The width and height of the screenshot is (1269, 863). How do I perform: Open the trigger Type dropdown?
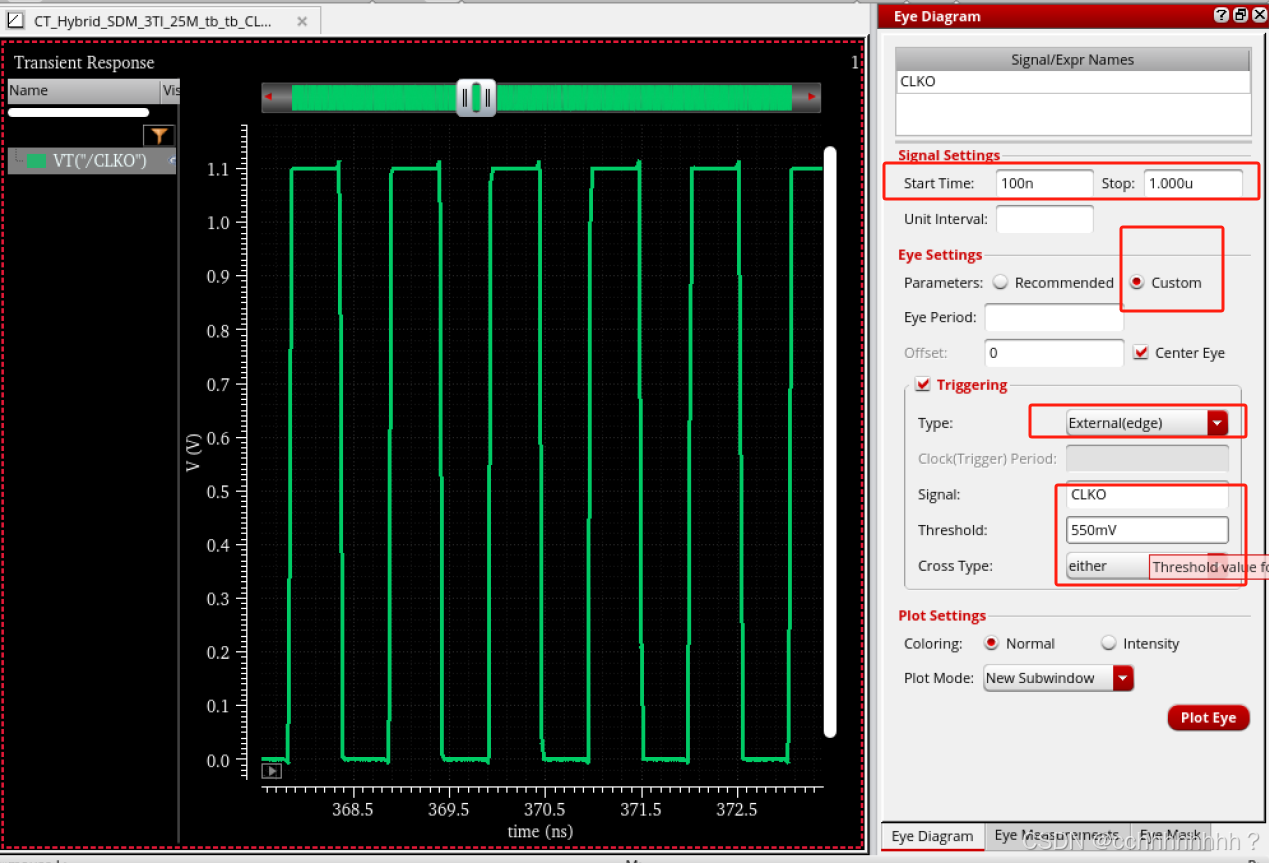click(1216, 423)
